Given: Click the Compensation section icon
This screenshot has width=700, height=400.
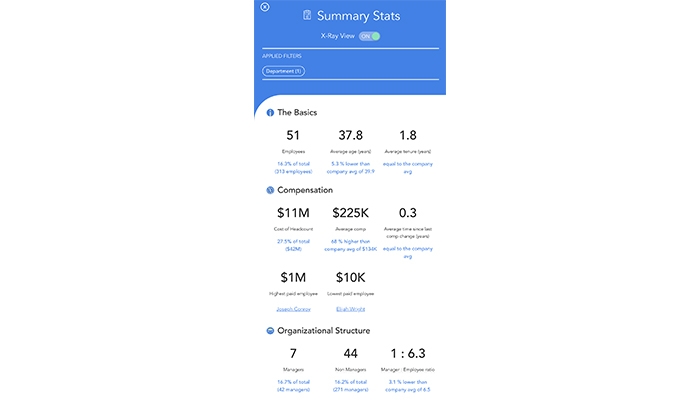Looking at the screenshot, I should click(x=270, y=189).
